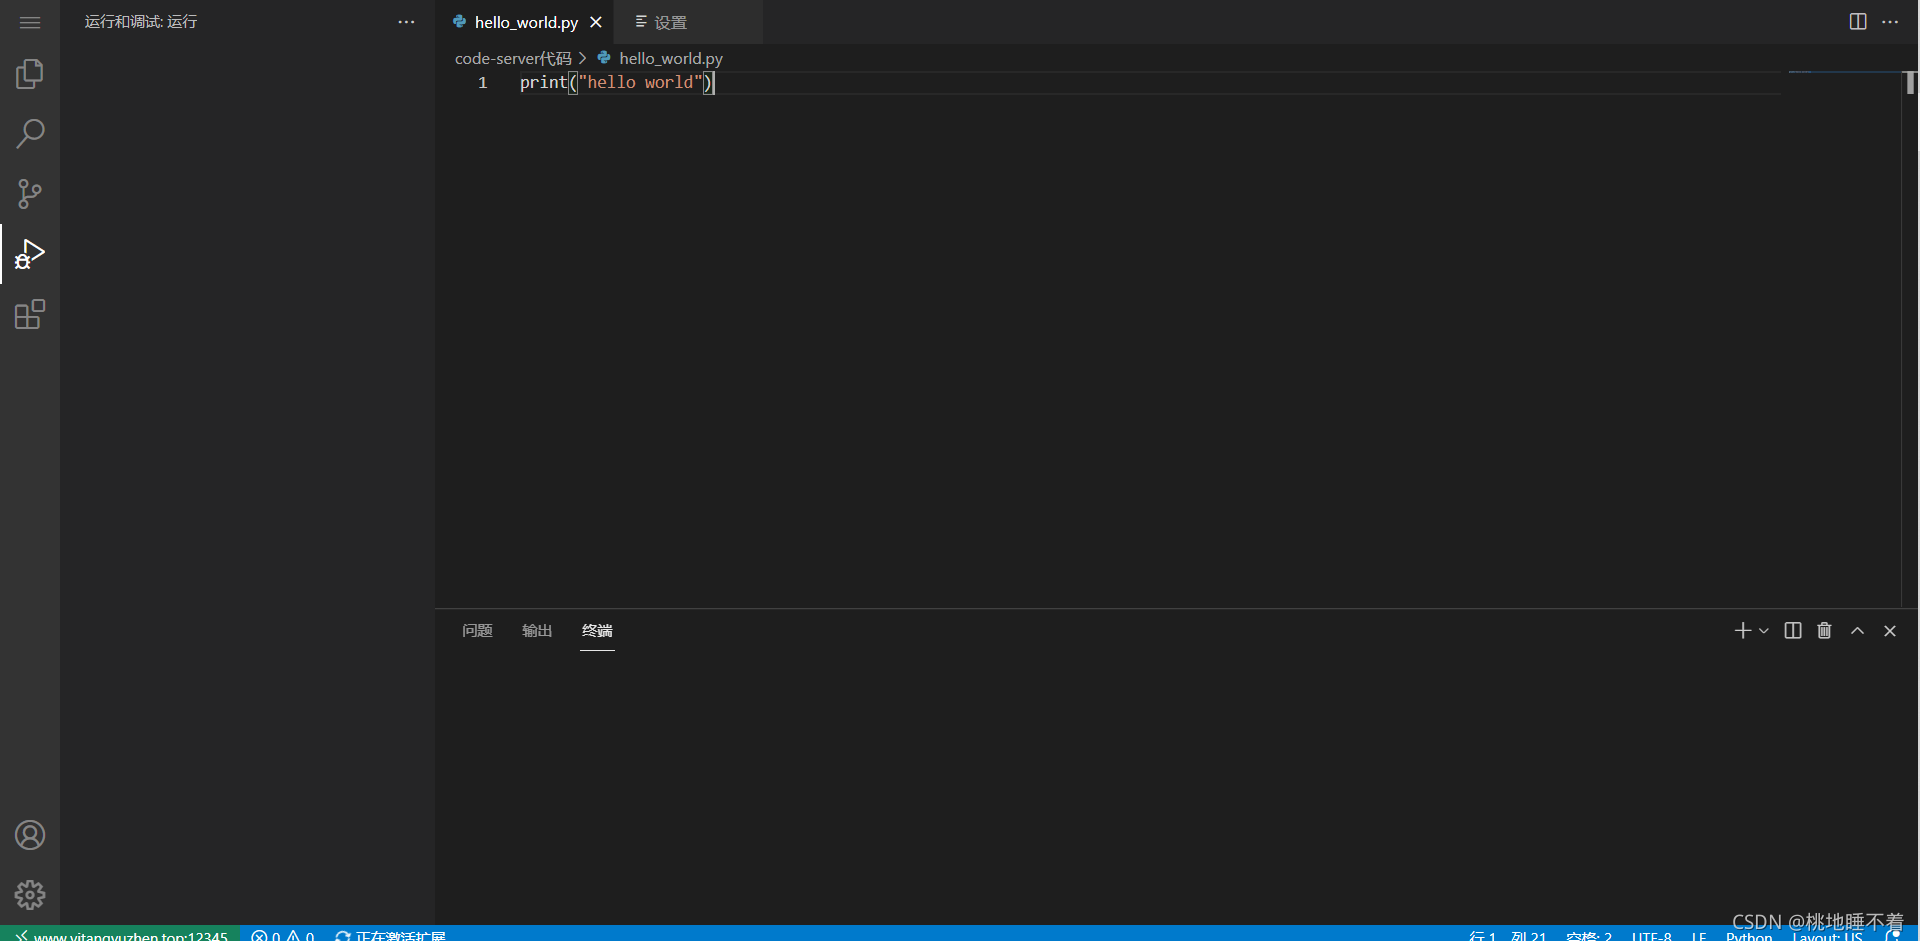Open the hamburger application menu

click(30, 22)
